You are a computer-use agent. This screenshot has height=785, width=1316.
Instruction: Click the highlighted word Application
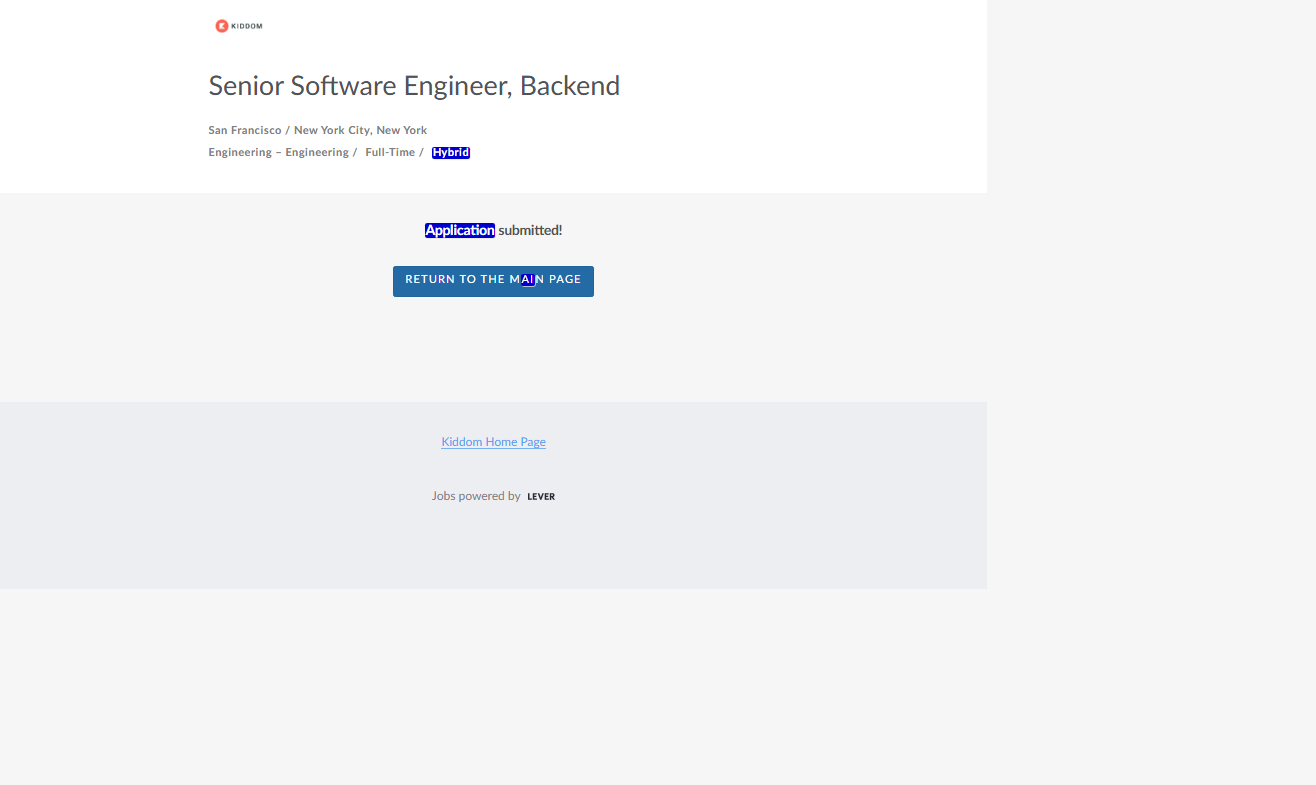click(459, 230)
